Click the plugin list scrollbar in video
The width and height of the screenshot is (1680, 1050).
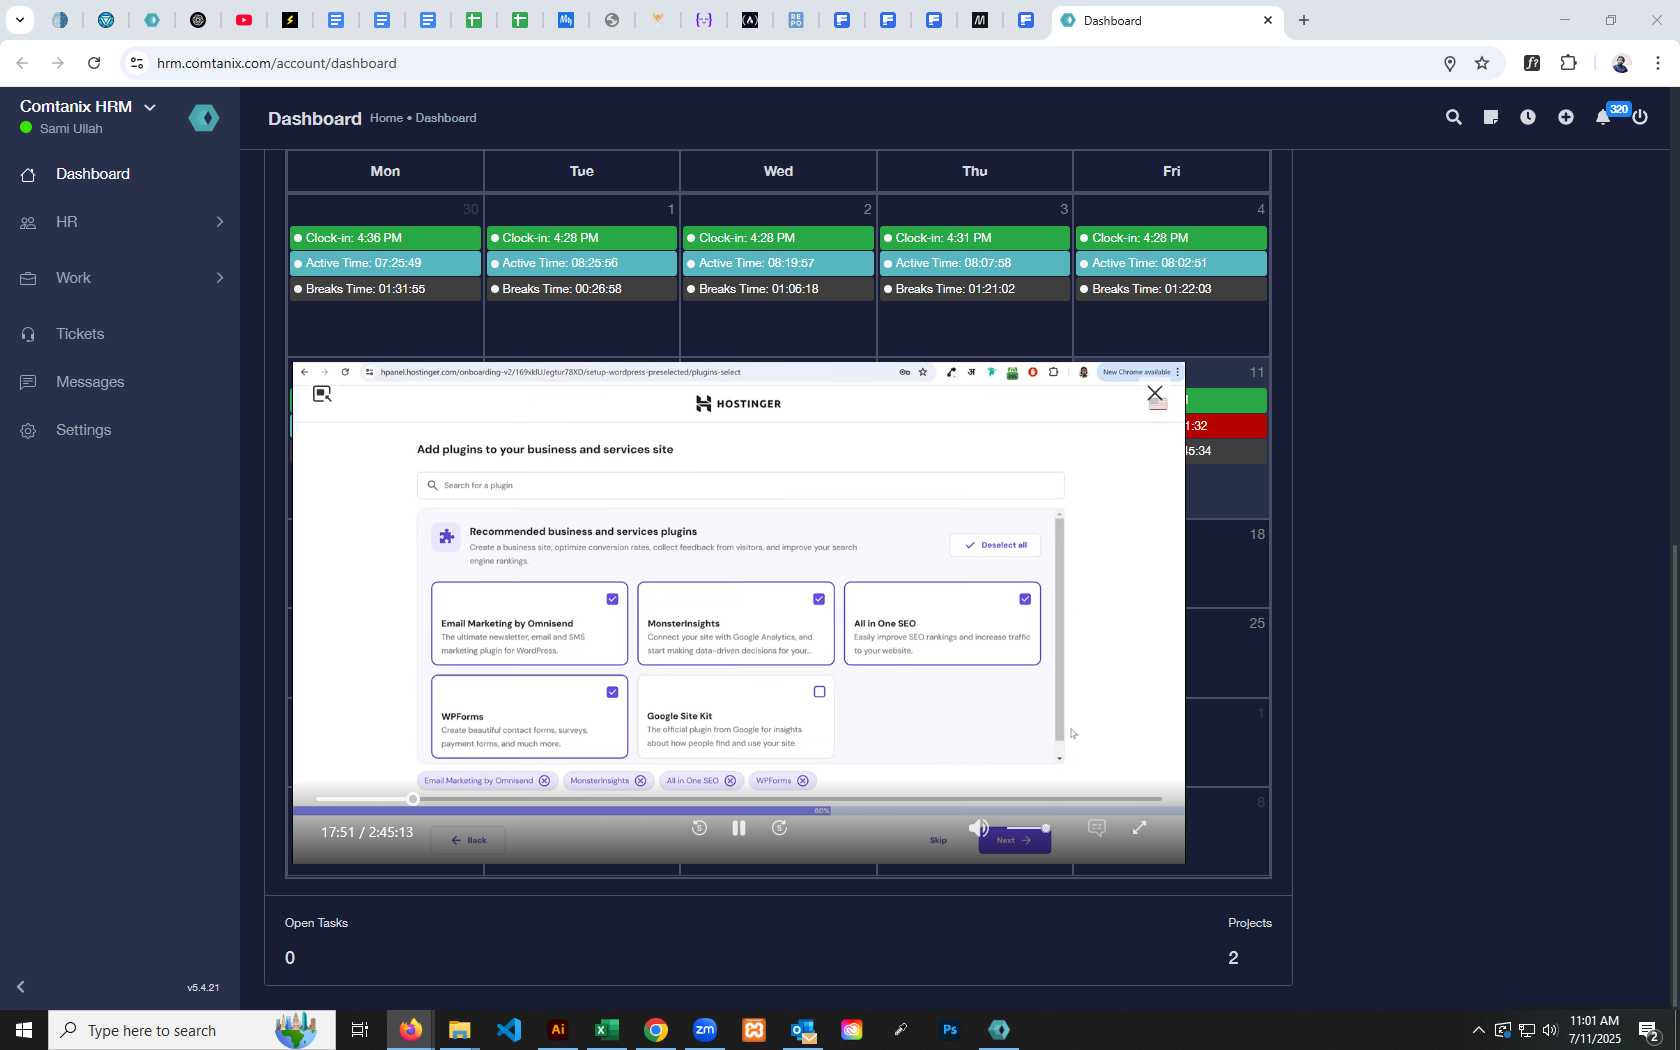(x=1059, y=629)
